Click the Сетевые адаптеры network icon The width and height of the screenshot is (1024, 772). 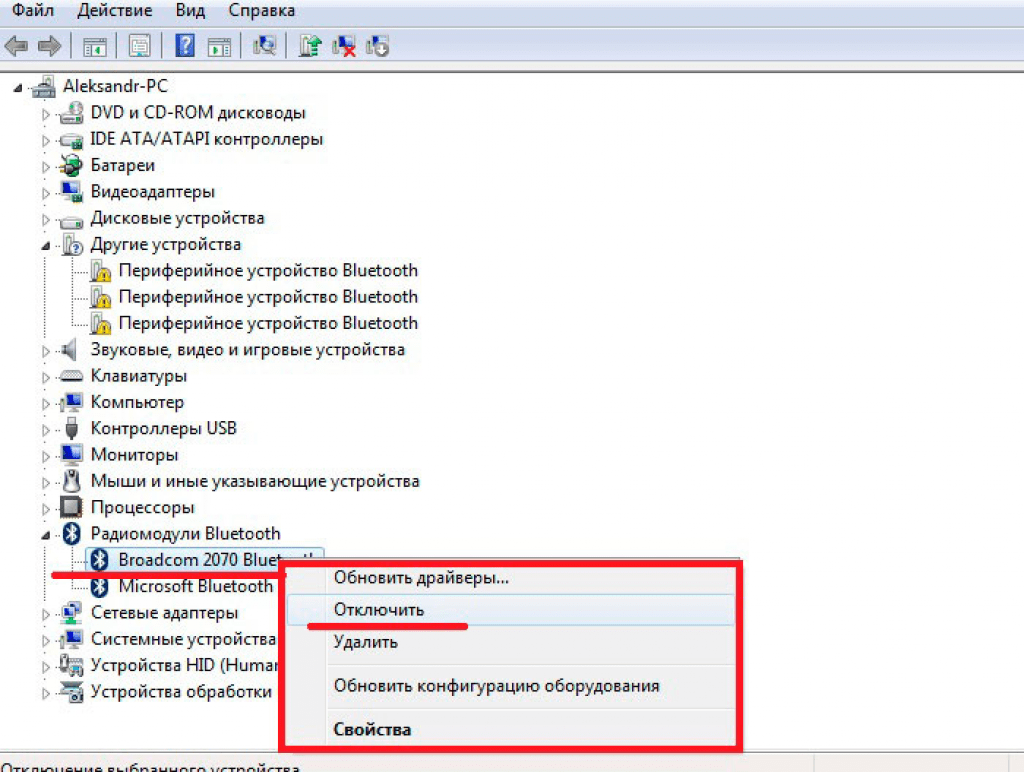coord(71,613)
